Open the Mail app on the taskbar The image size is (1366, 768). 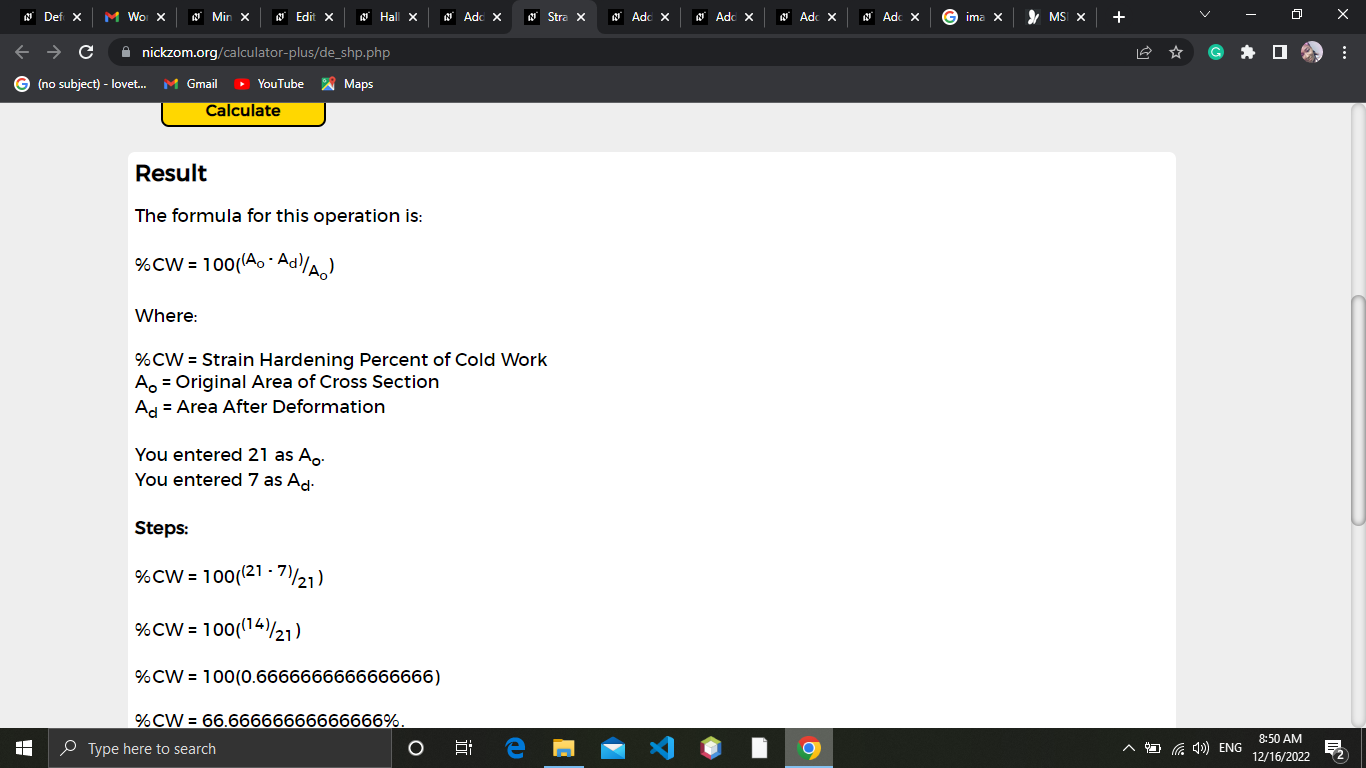click(613, 748)
